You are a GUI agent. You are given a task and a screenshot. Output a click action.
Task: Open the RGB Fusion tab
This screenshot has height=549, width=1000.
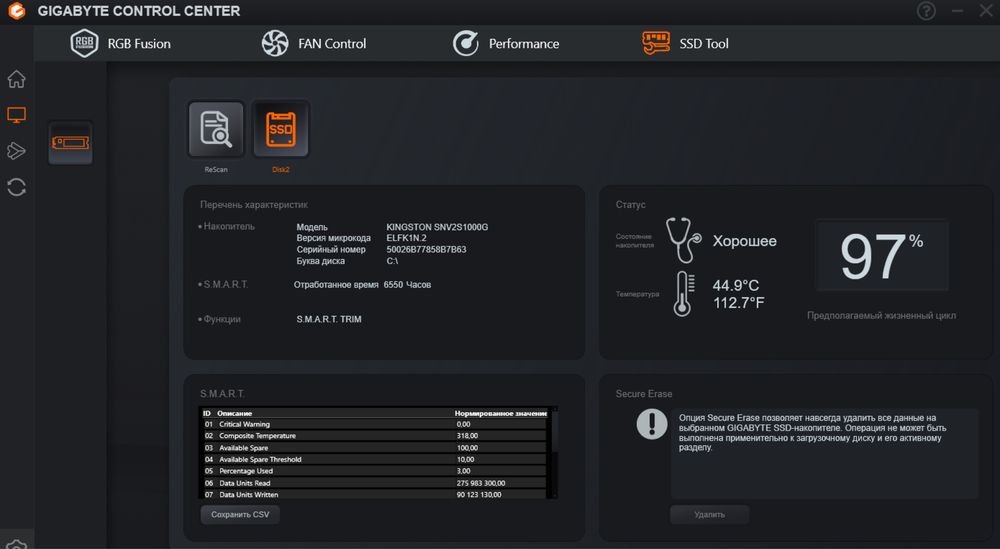point(121,43)
